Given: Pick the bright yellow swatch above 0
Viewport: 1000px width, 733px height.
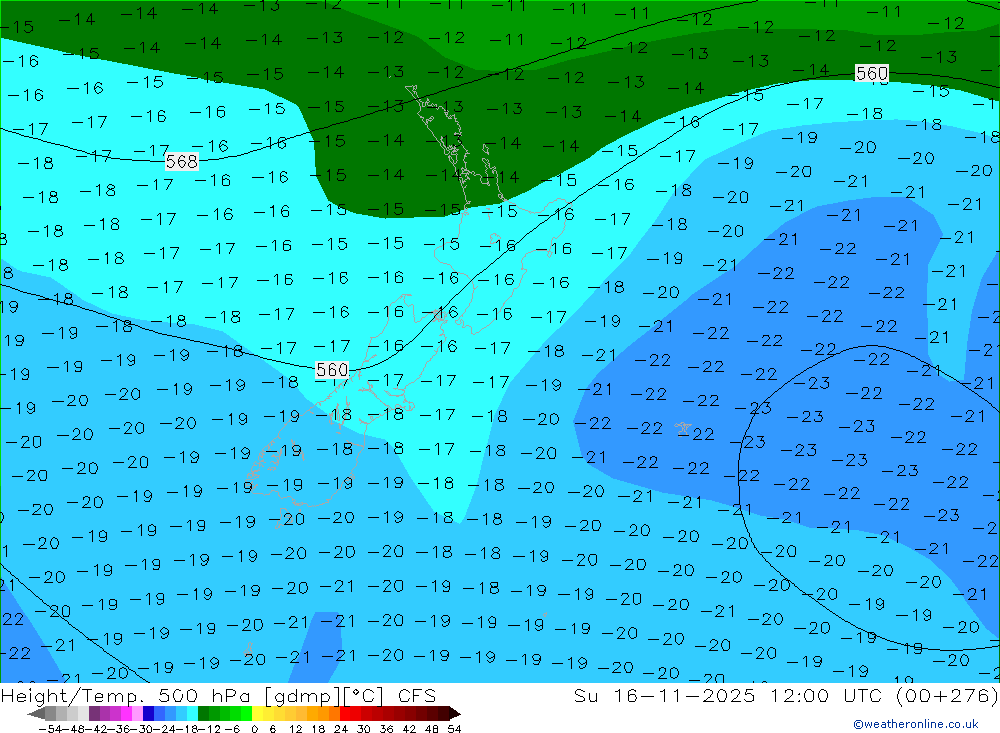Looking at the screenshot, I should 257,713.
